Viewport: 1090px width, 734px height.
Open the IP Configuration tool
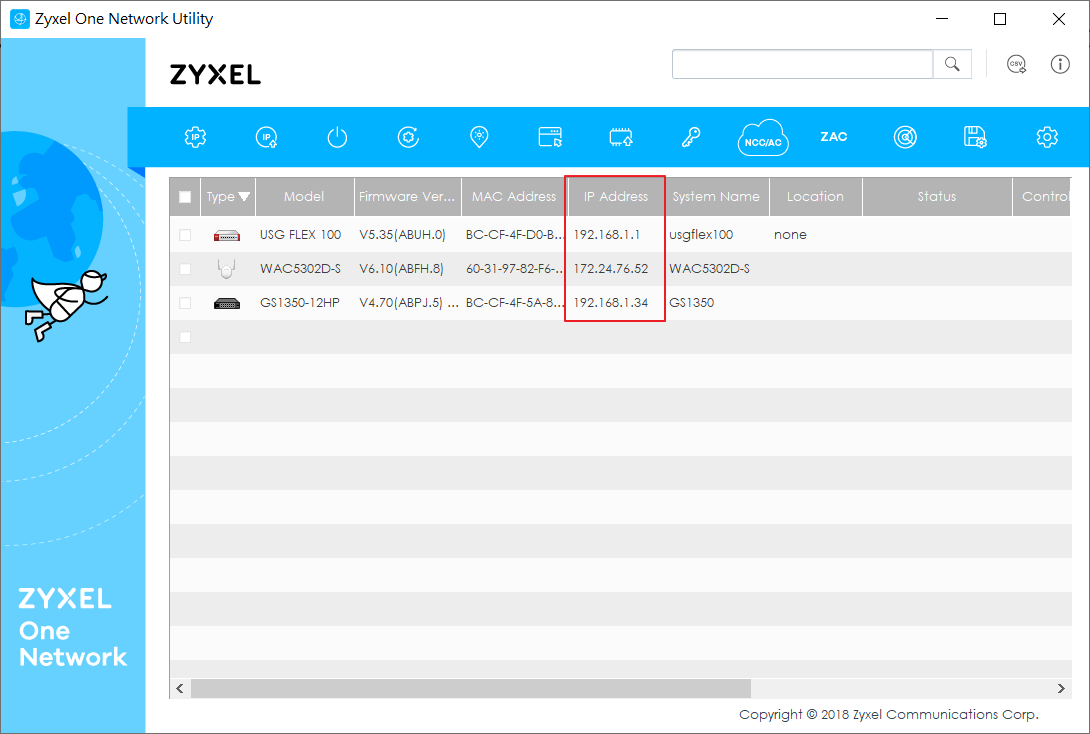[195, 137]
